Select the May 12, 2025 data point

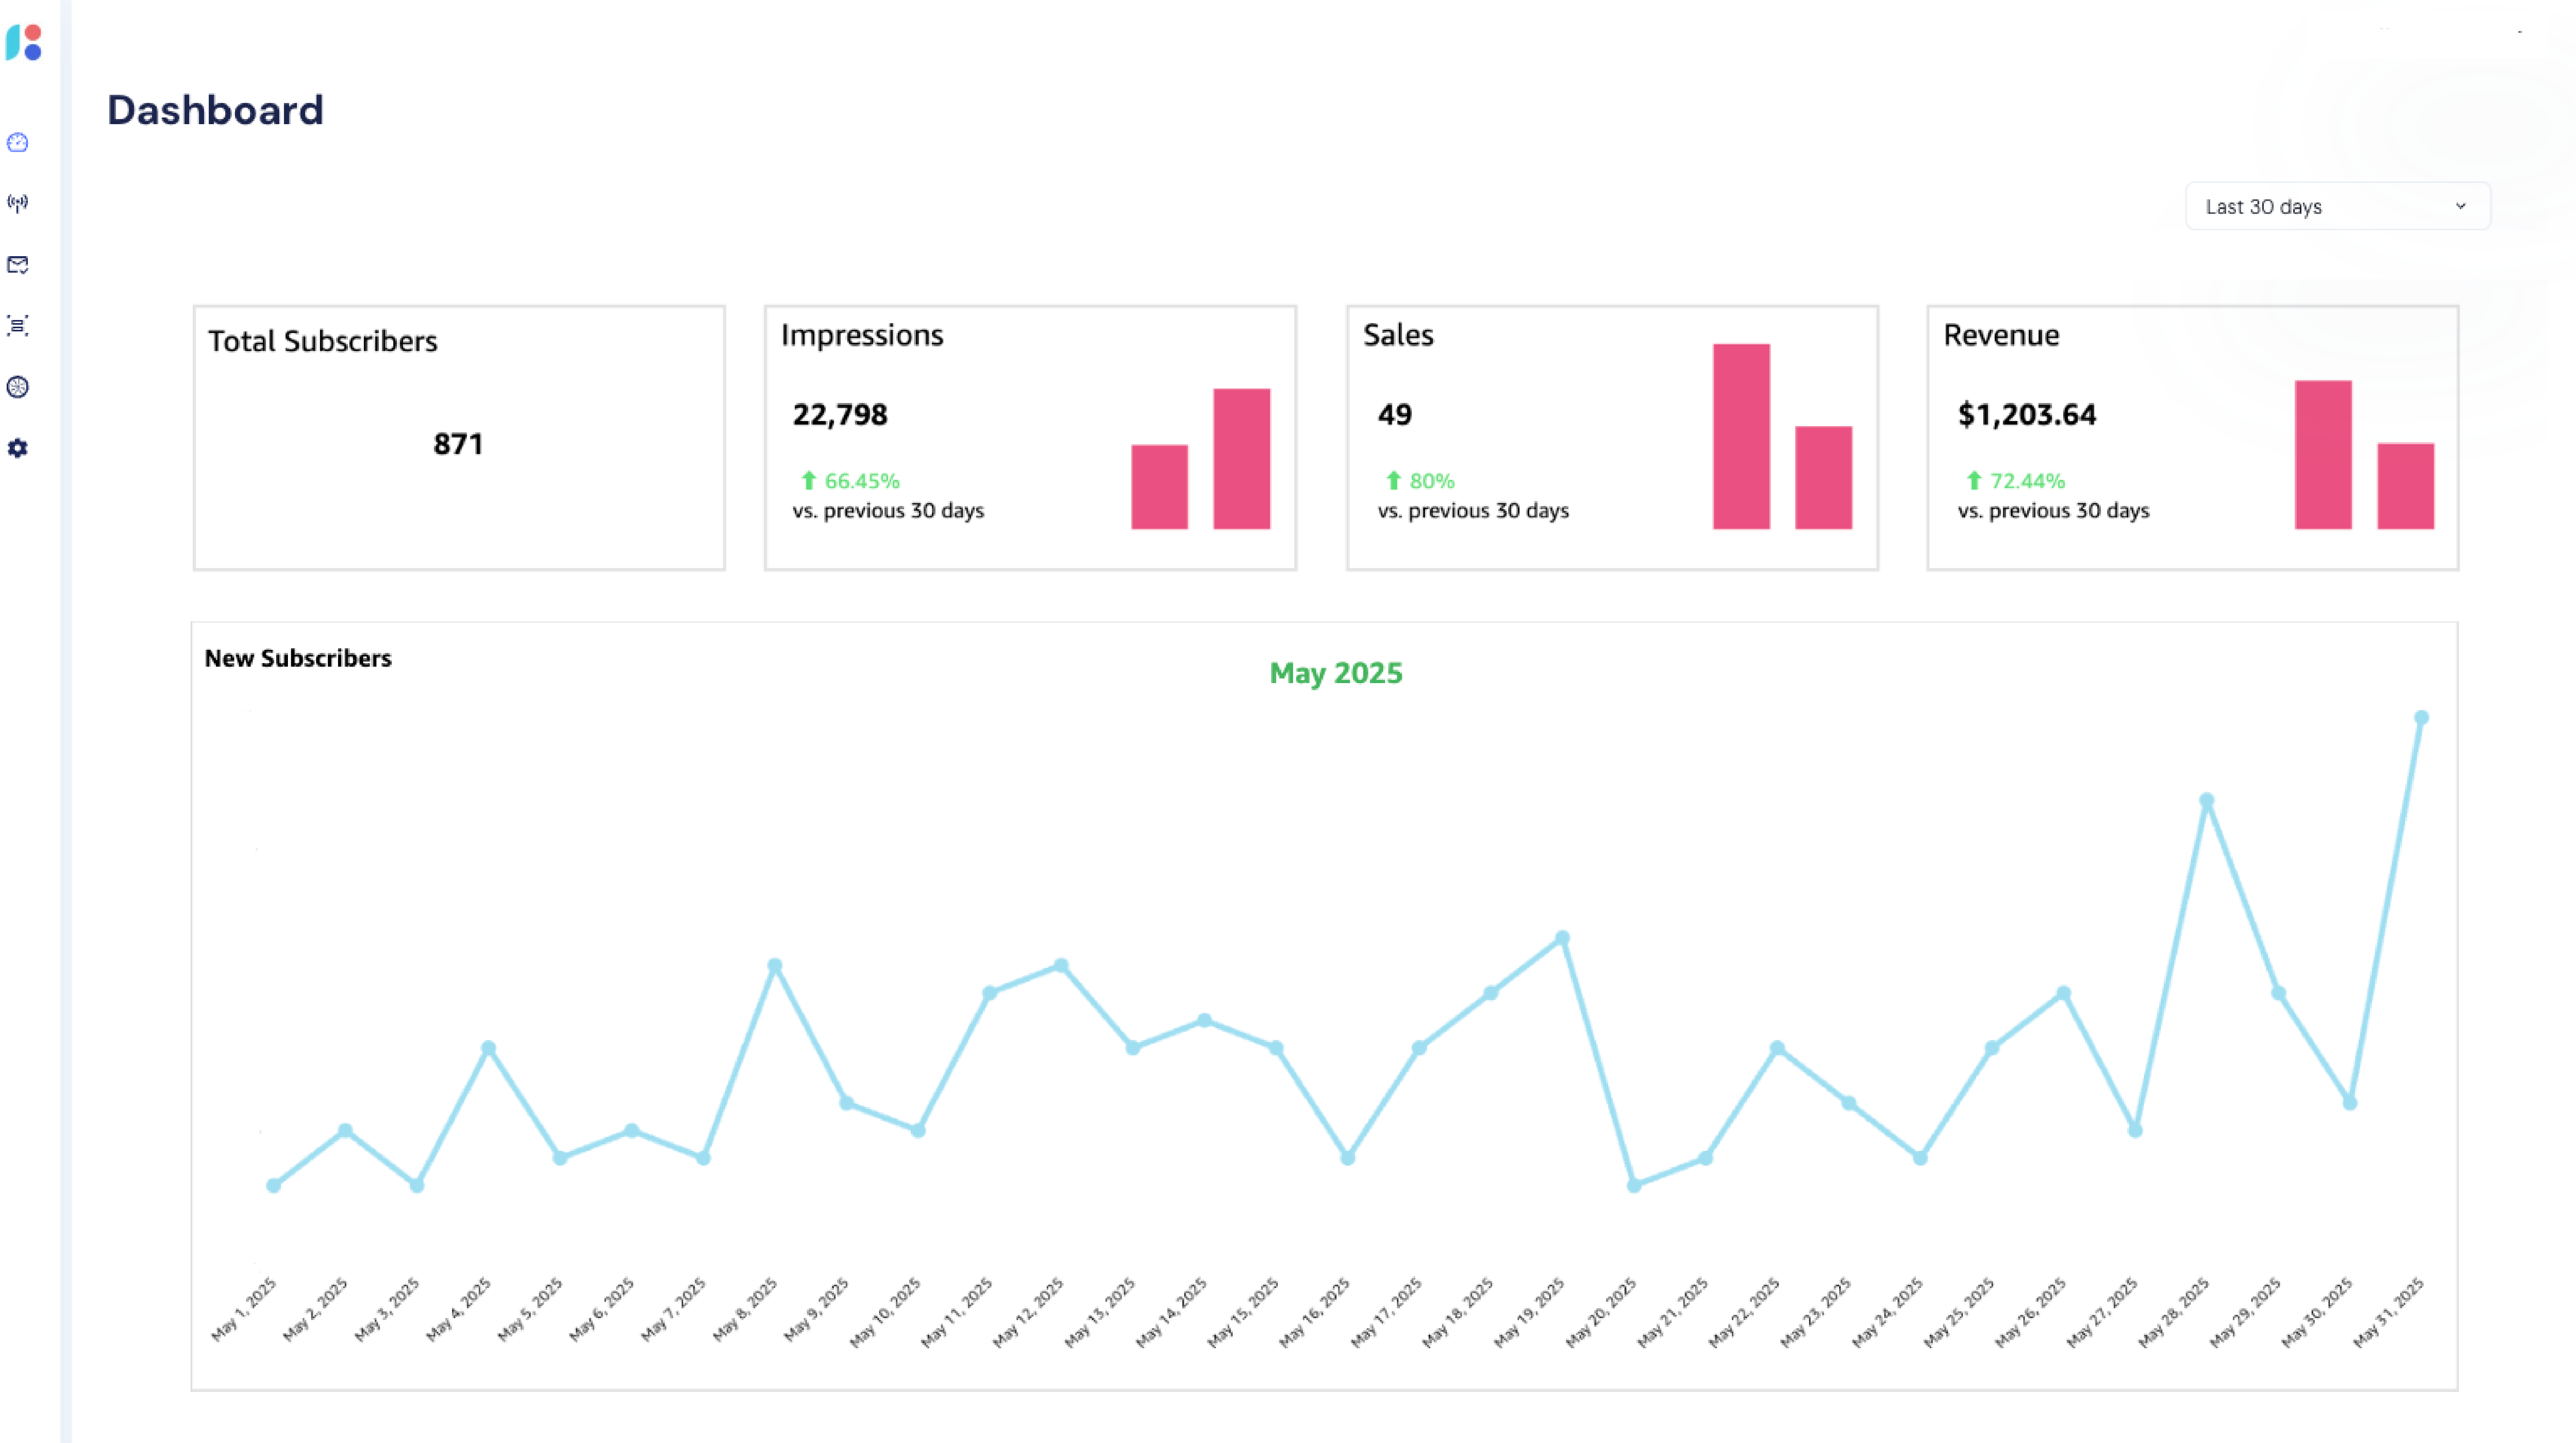1061,966
